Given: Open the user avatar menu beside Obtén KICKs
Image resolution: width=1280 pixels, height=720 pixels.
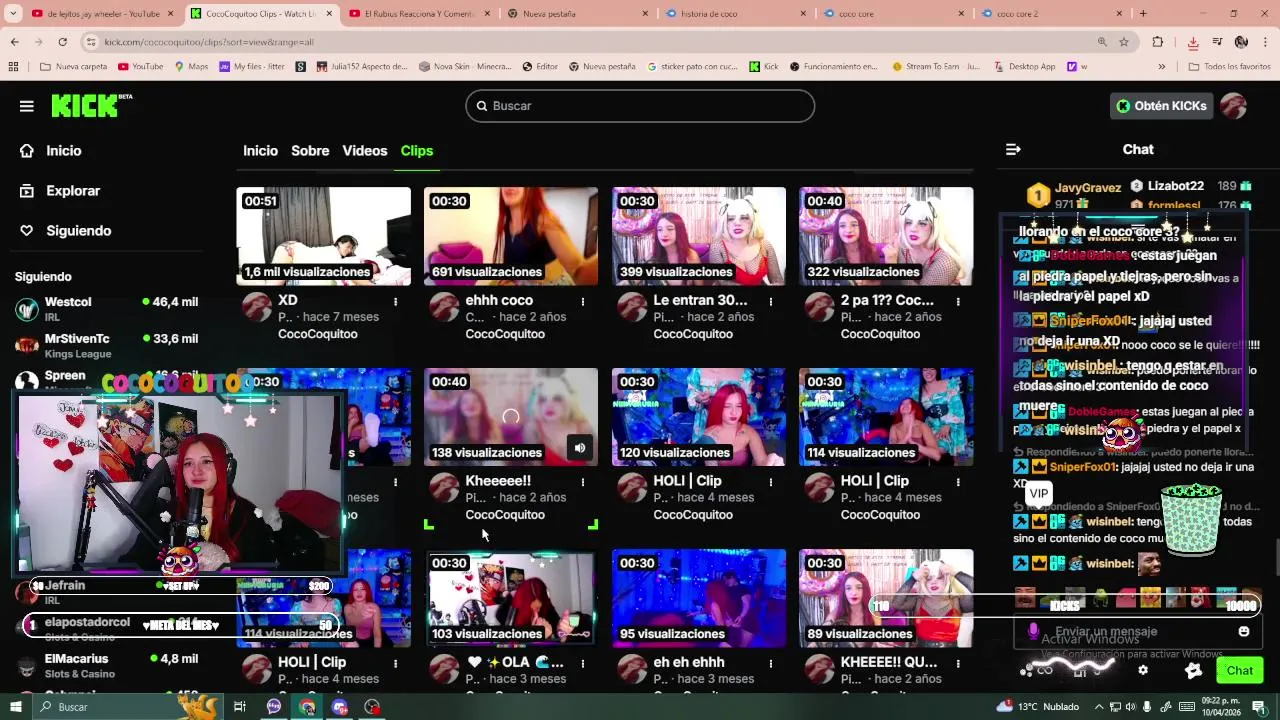Looking at the screenshot, I should pos(1233,106).
